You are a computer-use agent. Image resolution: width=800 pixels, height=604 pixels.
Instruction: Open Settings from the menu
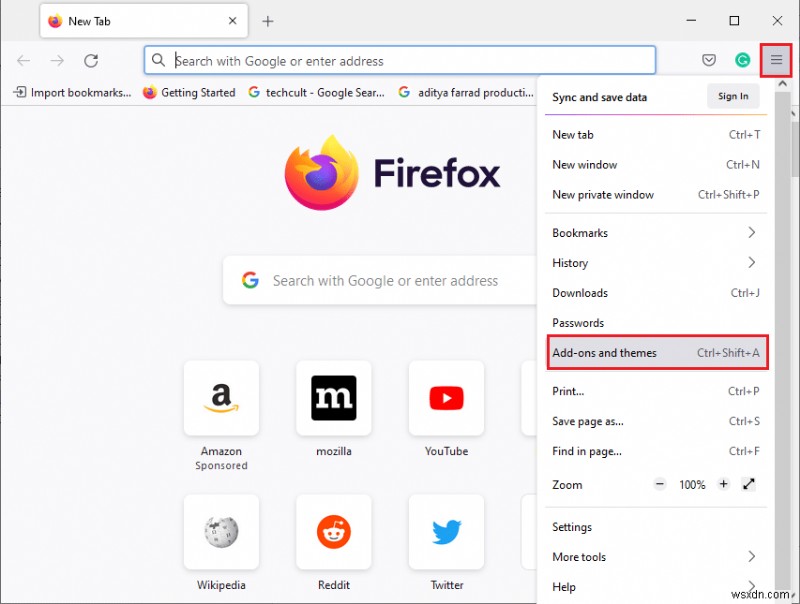(x=656, y=527)
